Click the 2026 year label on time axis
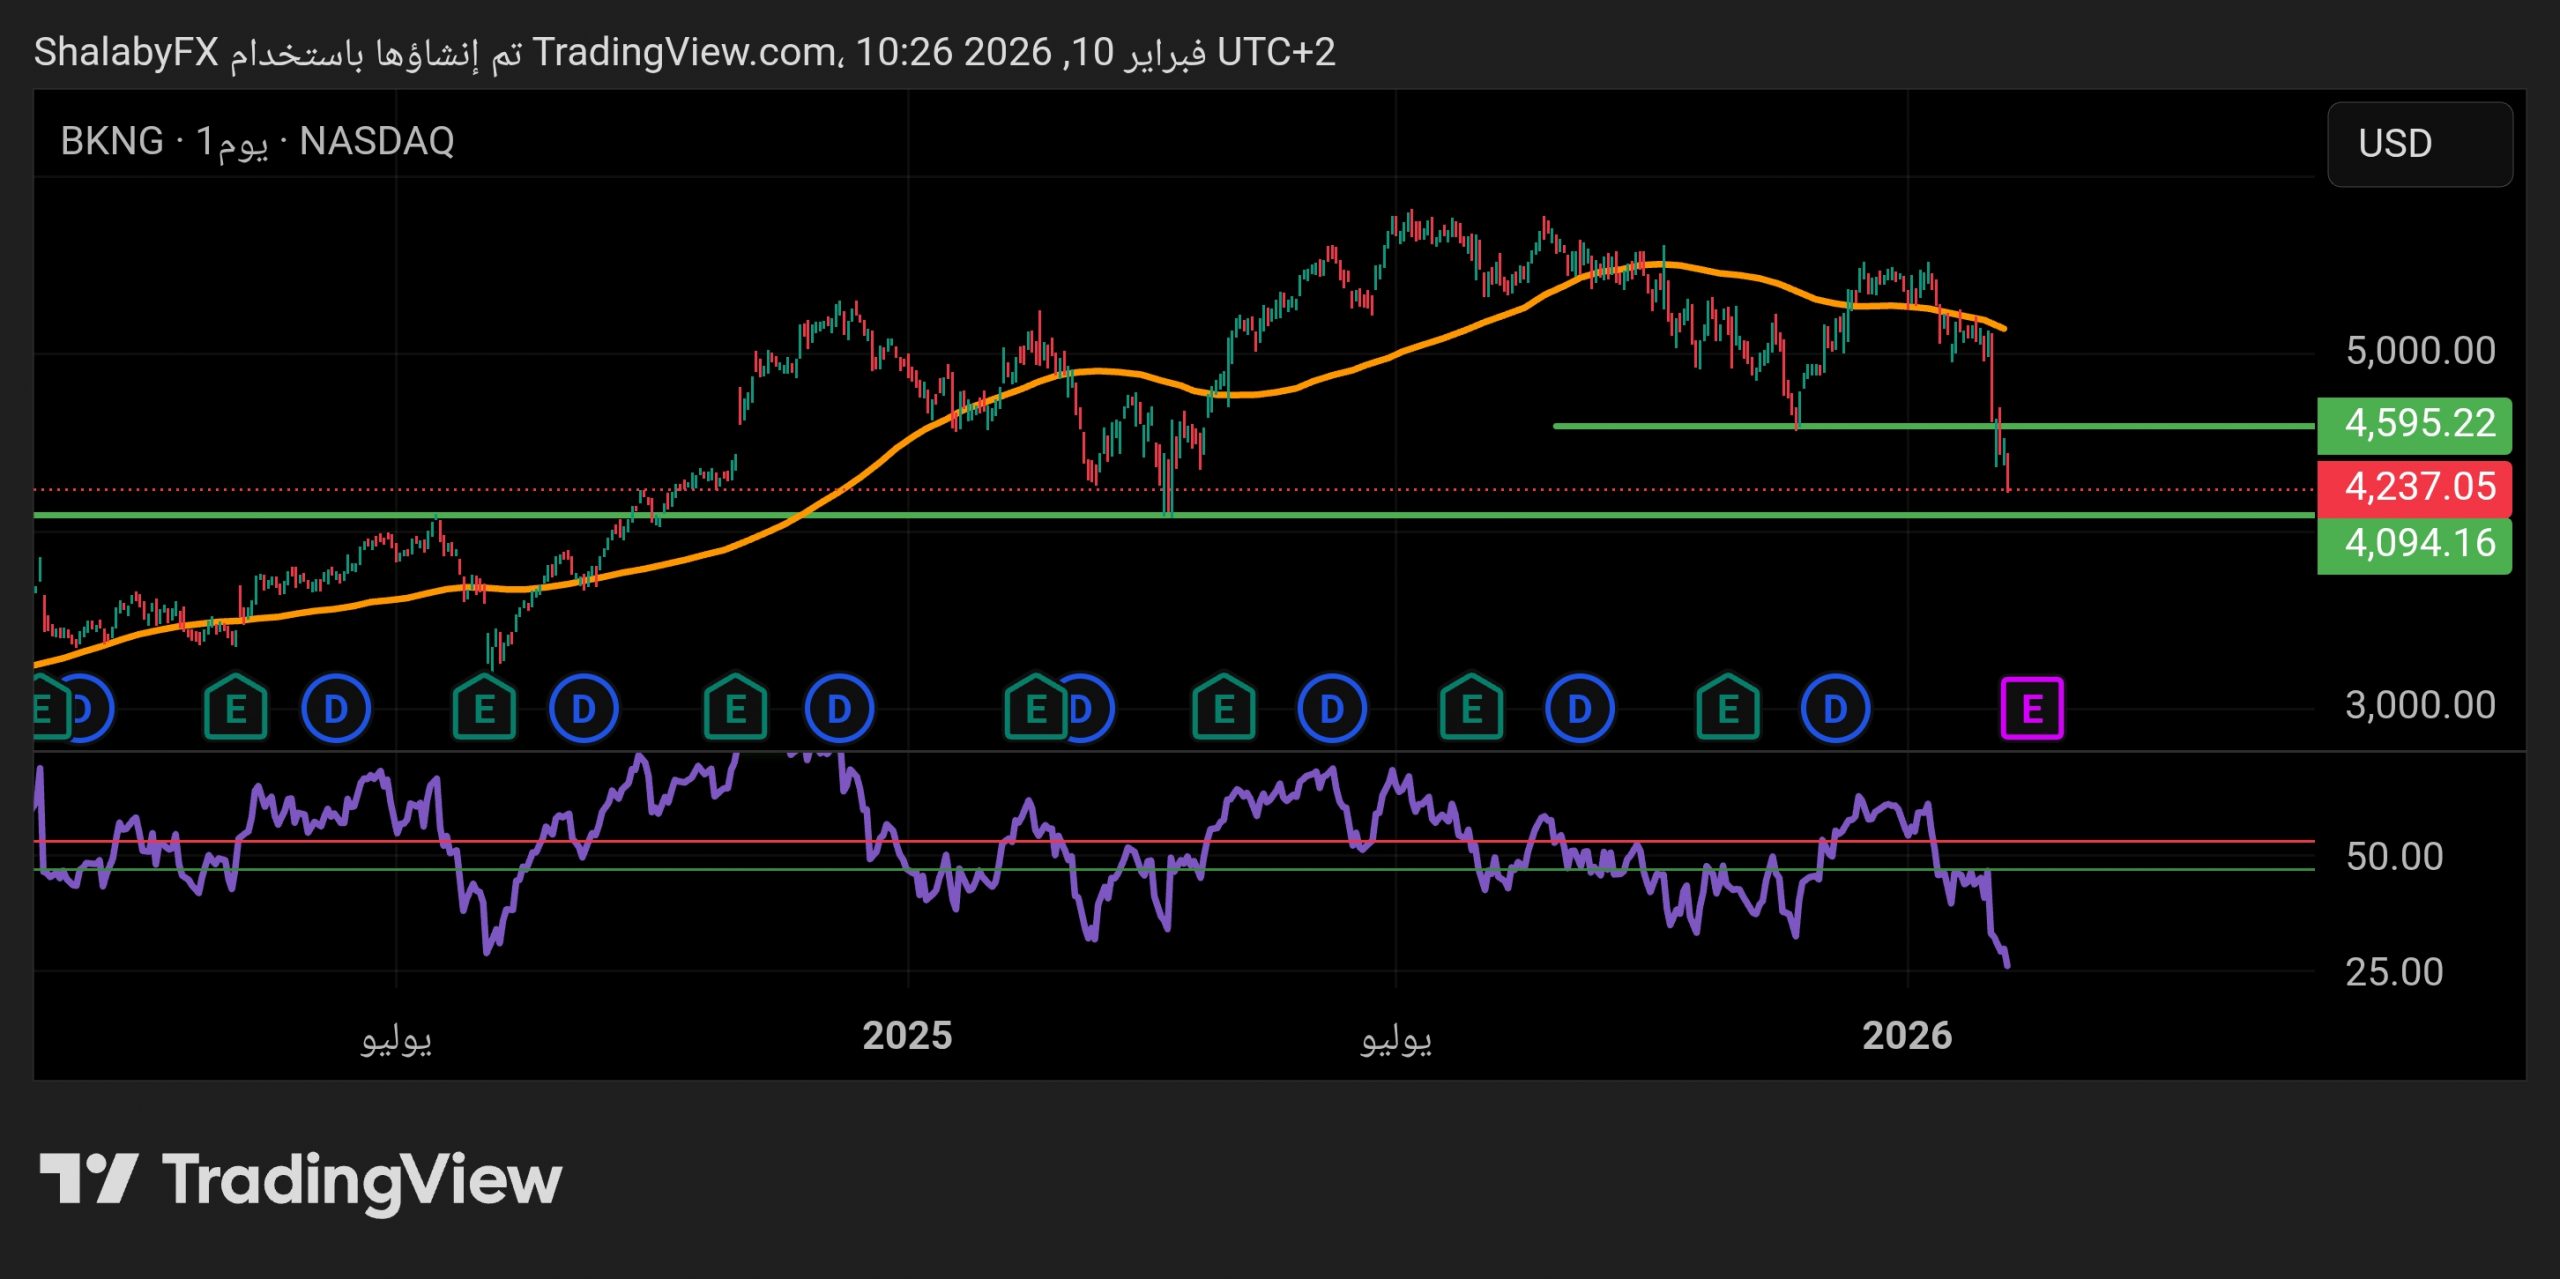Image resolution: width=2560 pixels, height=1279 pixels. (1906, 1035)
